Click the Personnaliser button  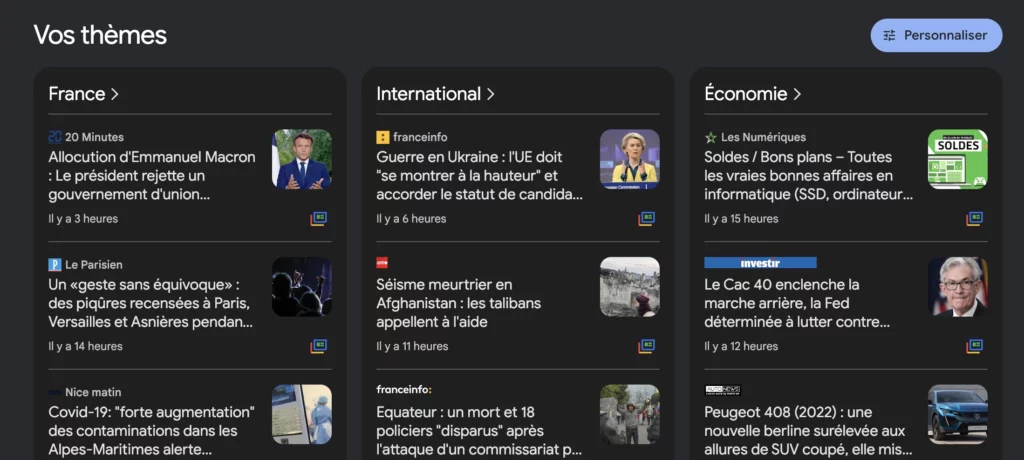(x=936, y=35)
